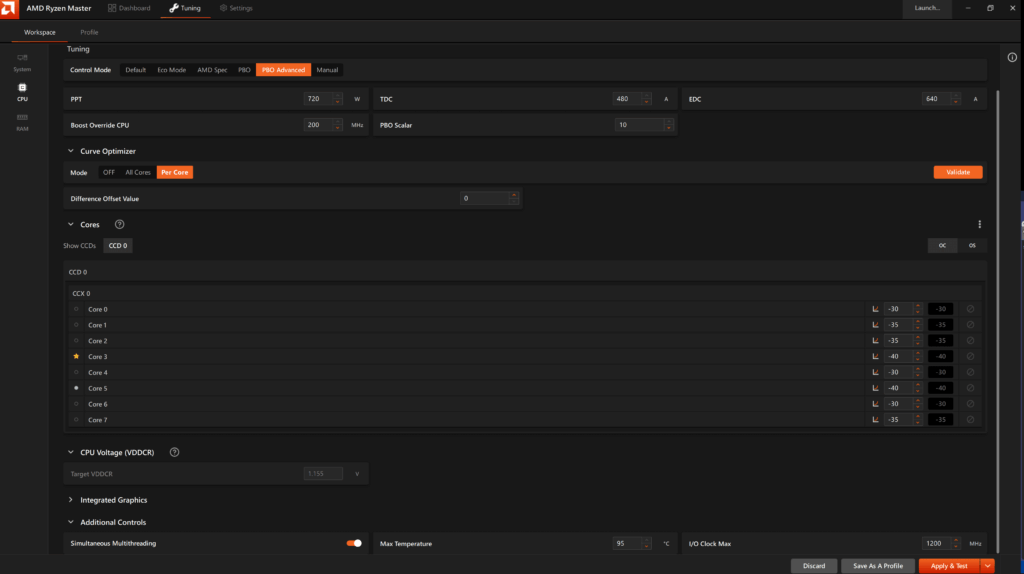Open the Settings tab
Screen dimensions: 1024x574
(236, 8)
